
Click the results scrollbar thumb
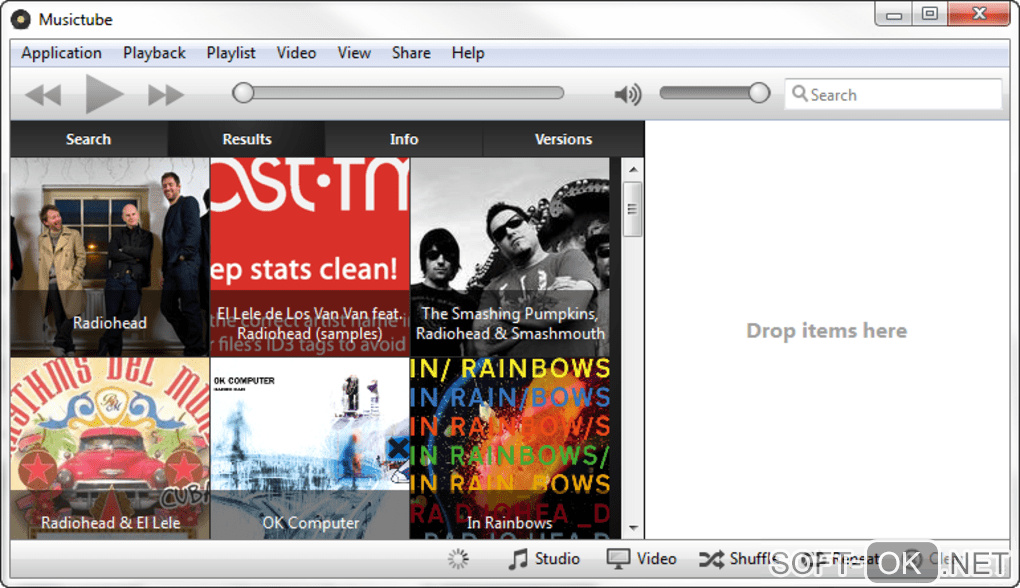click(x=632, y=209)
